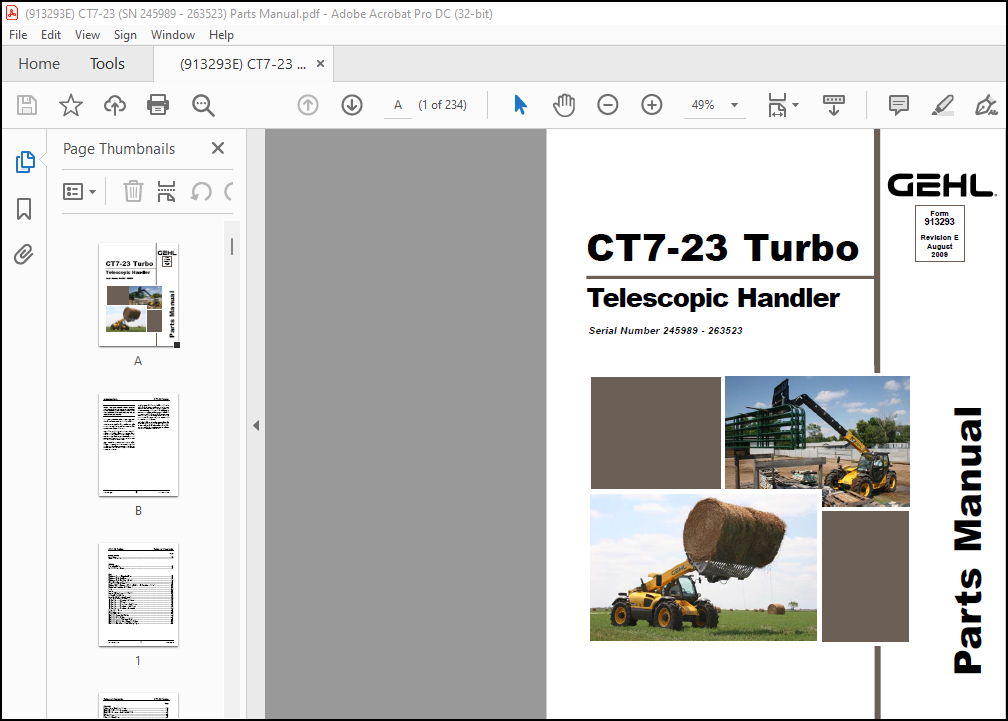The height and width of the screenshot is (721, 1008).
Task: Print the document
Action: [x=158, y=105]
